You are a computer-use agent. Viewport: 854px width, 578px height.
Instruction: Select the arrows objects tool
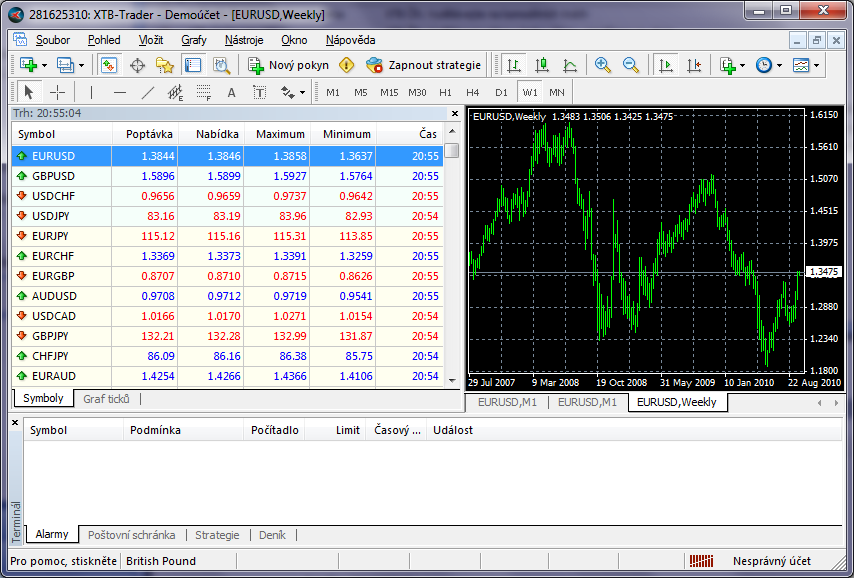pos(288,93)
